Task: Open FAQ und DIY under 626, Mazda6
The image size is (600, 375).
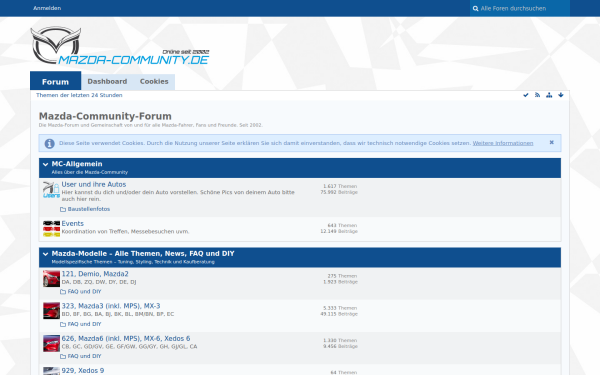Action: click(x=85, y=356)
